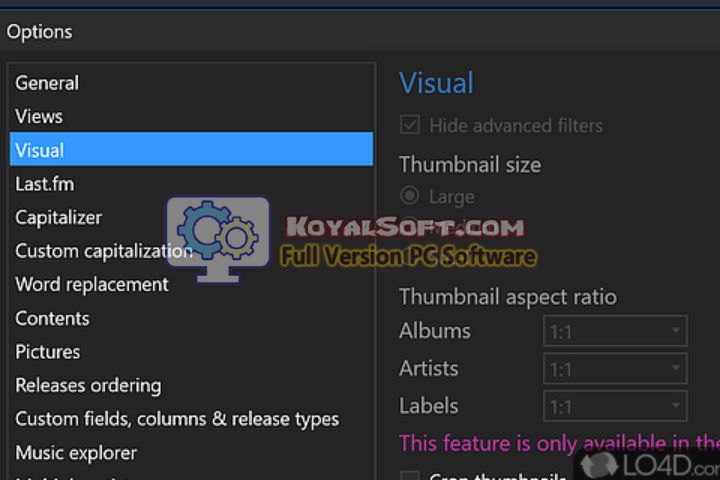The width and height of the screenshot is (720, 480).
Task: Open the Contents category
Action: [x=191, y=318]
